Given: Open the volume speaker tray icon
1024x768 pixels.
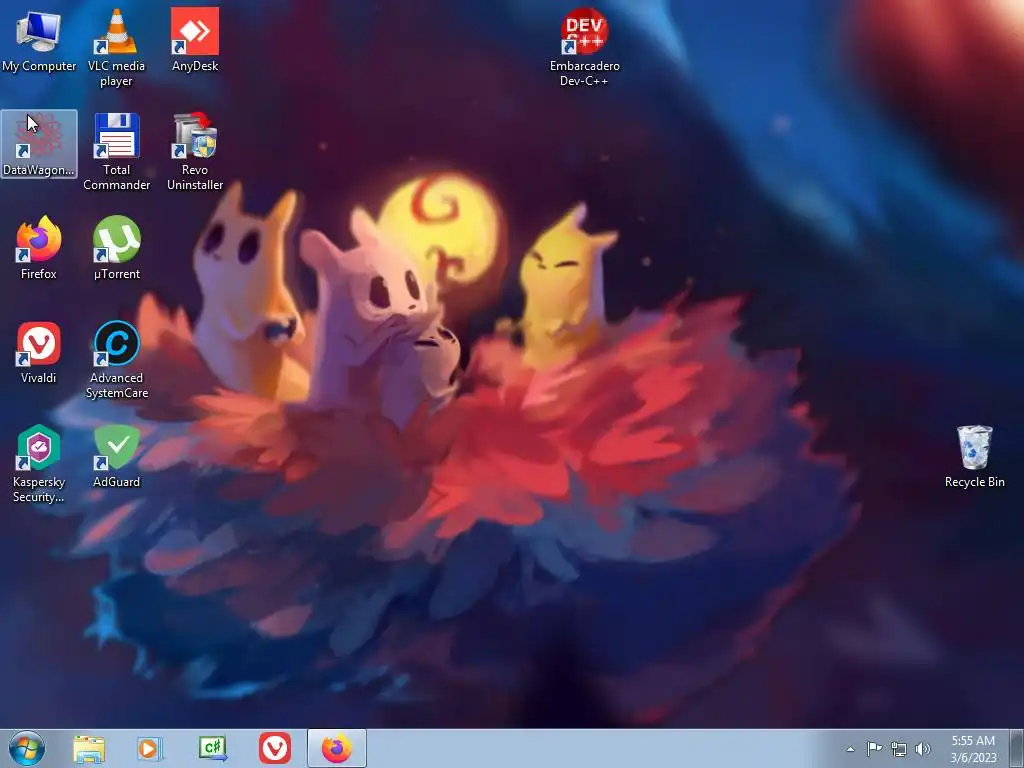Looking at the screenshot, I should (x=923, y=749).
